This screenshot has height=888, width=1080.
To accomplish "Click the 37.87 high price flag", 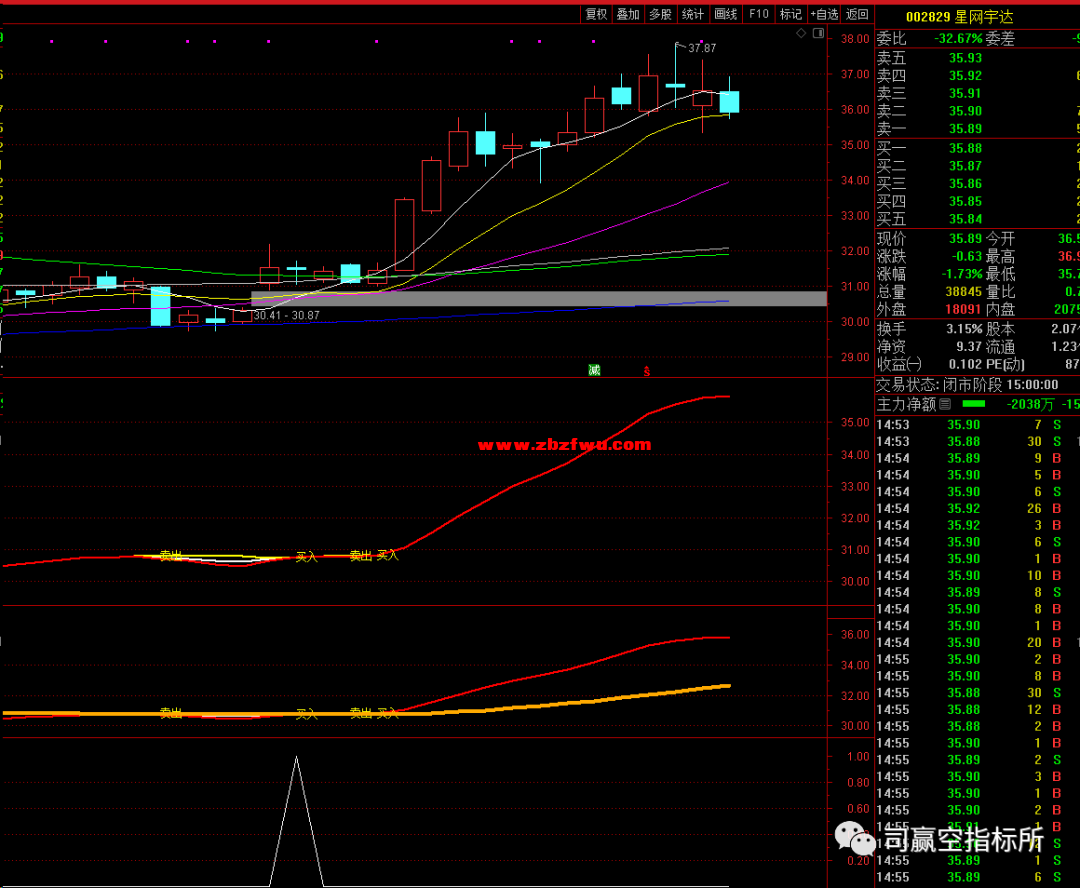I will [x=702, y=48].
